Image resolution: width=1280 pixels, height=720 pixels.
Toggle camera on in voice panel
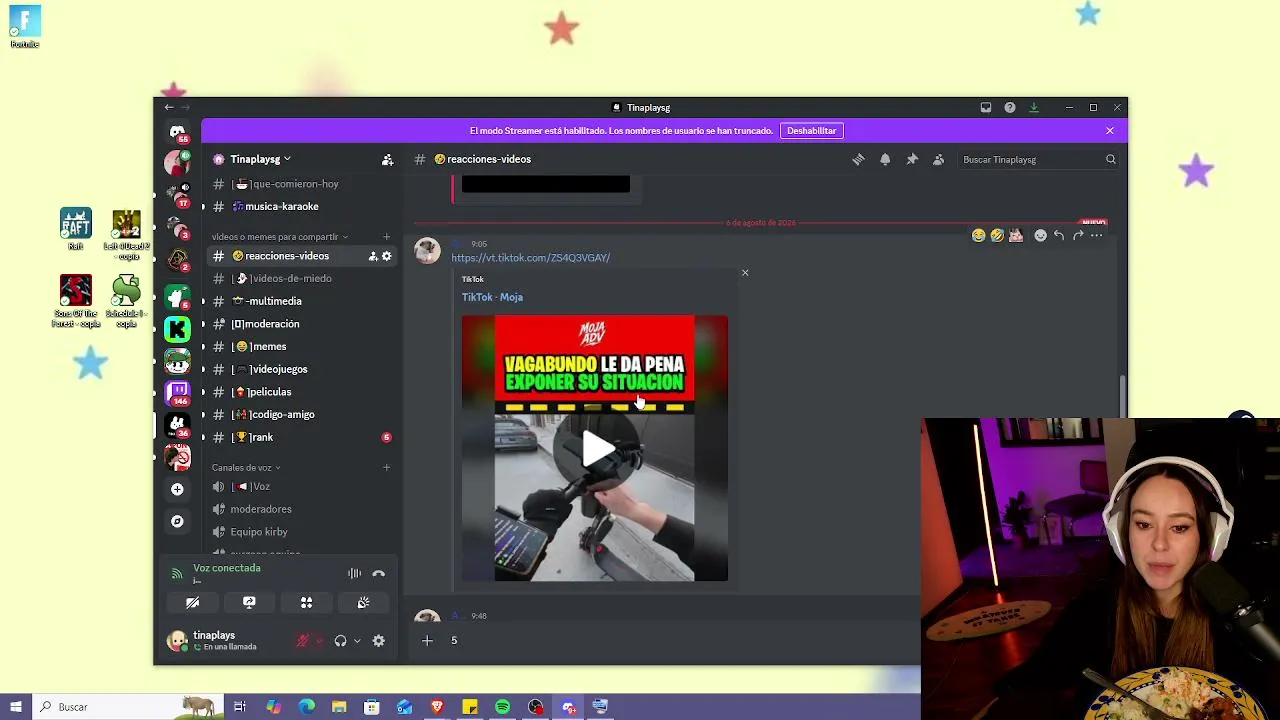[x=192, y=602]
